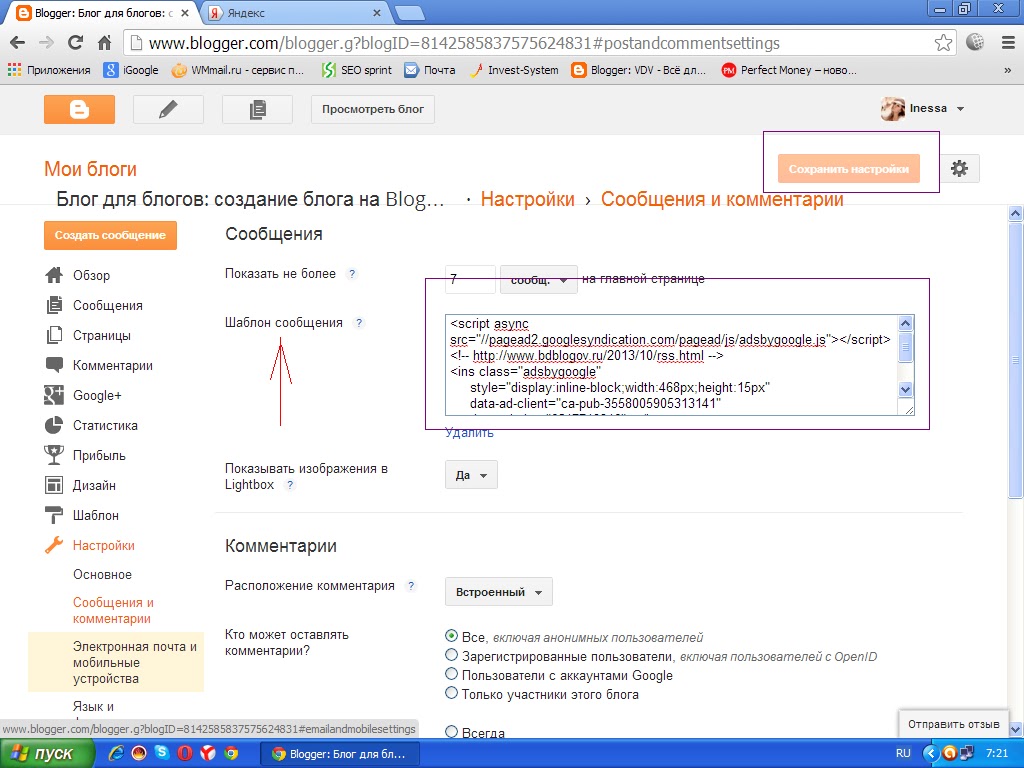The width and height of the screenshot is (1024, 768).
Task: Select Зарегистрированные пользователи radio option
Action: tap(451, 654)
